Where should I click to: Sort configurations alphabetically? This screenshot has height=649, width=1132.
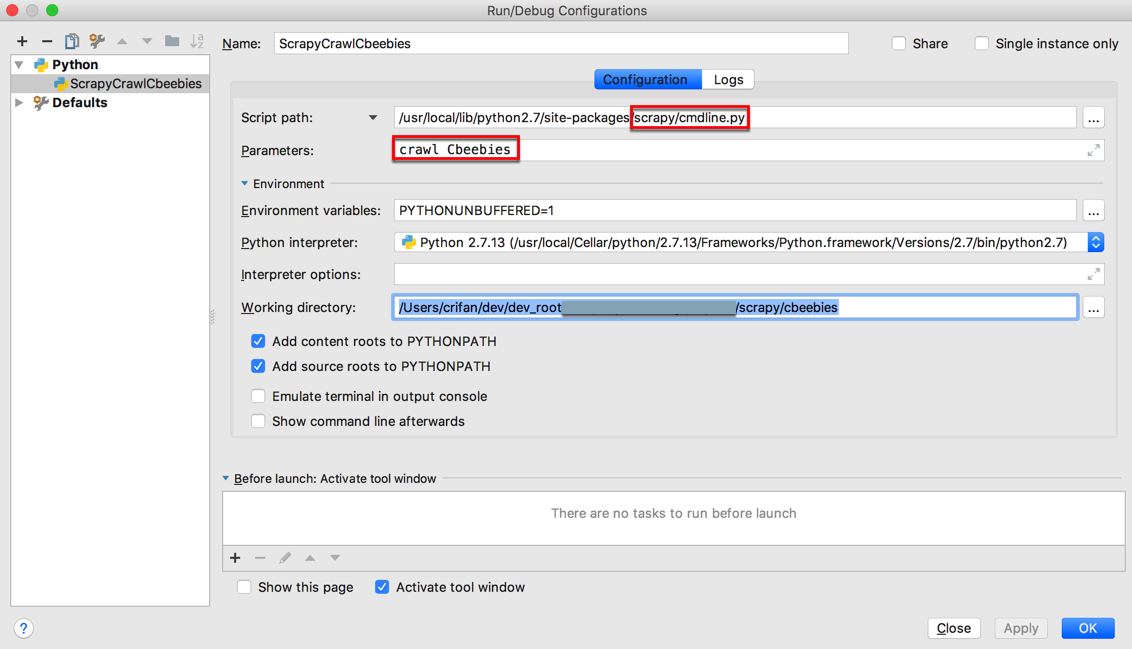[197, 41]
